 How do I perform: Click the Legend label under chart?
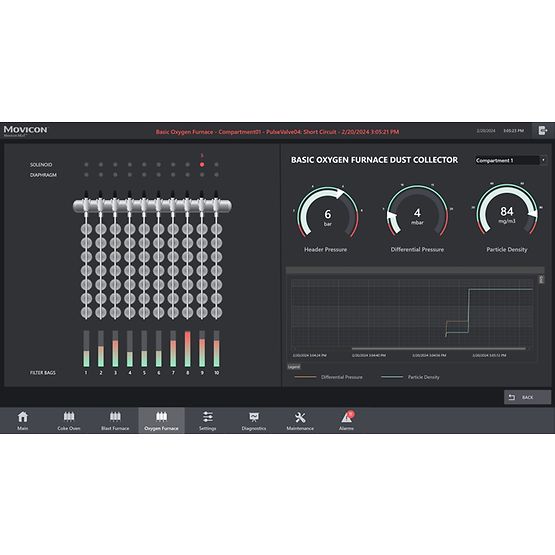294,367
